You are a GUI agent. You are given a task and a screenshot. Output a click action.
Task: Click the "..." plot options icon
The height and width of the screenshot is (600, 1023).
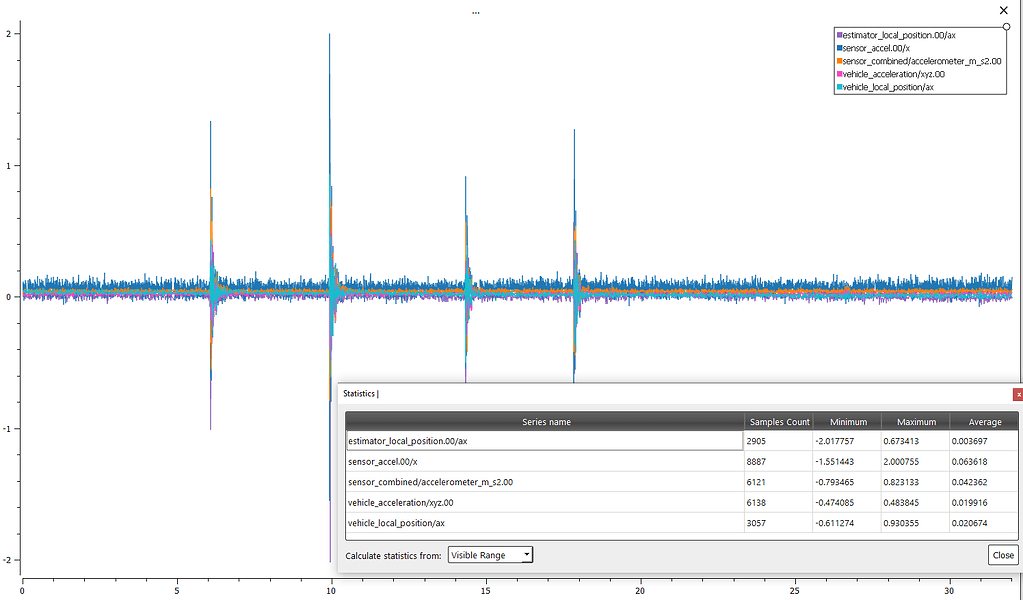point(475,11)
